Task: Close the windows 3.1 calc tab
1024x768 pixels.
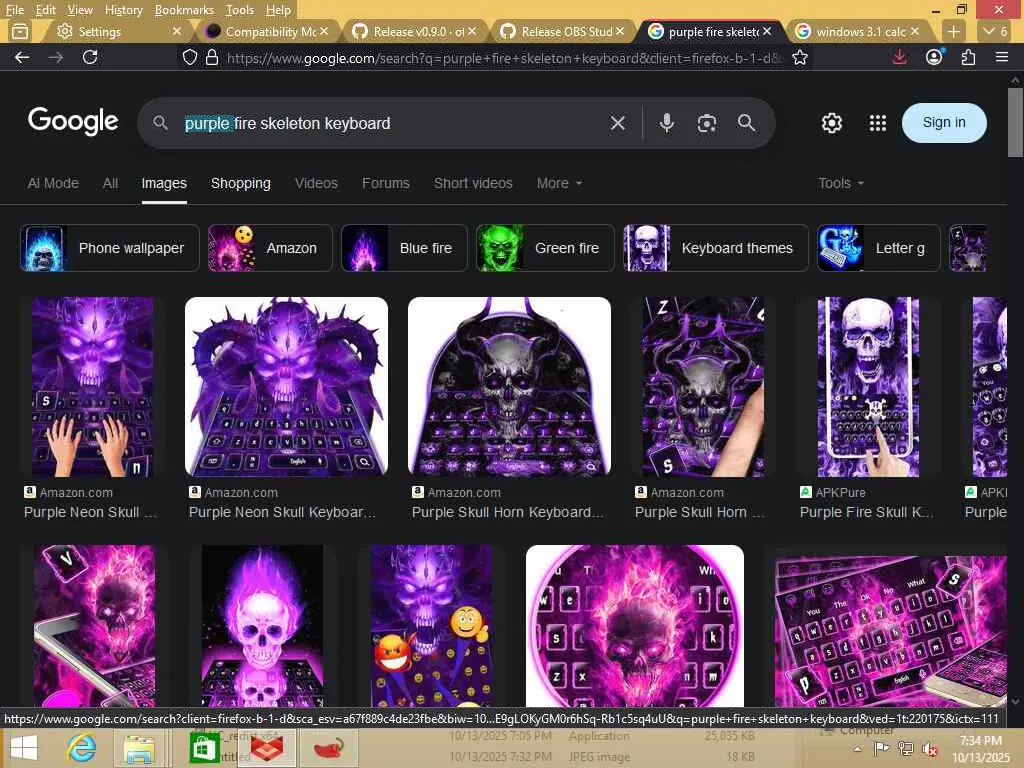Action: point(915,31)
